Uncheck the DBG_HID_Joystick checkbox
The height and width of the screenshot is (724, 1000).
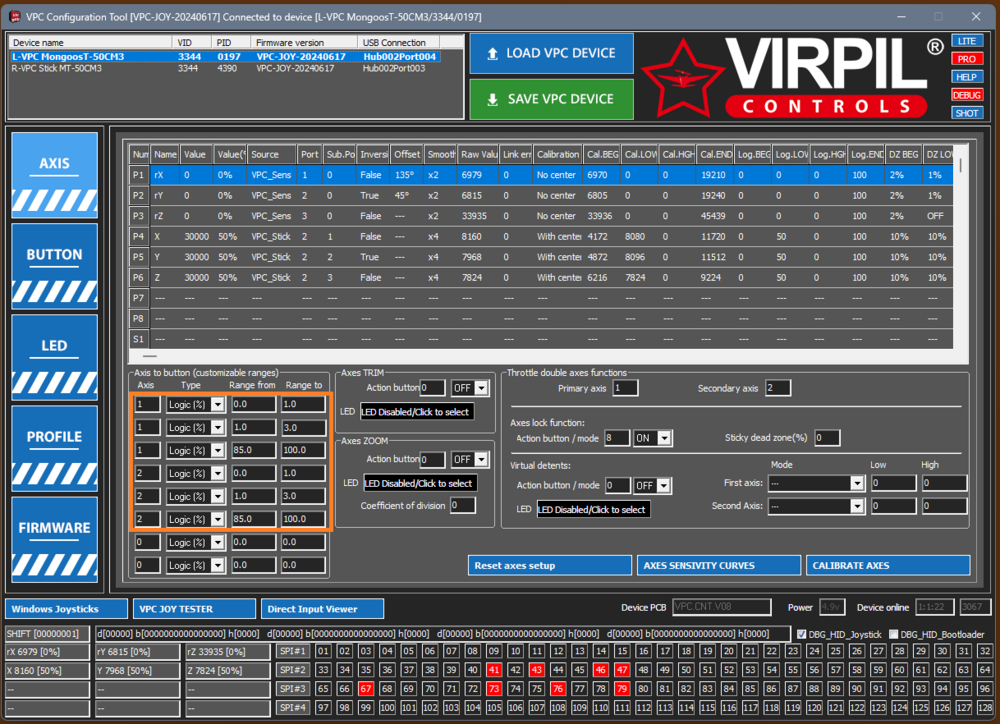click(x=803, y=634)
